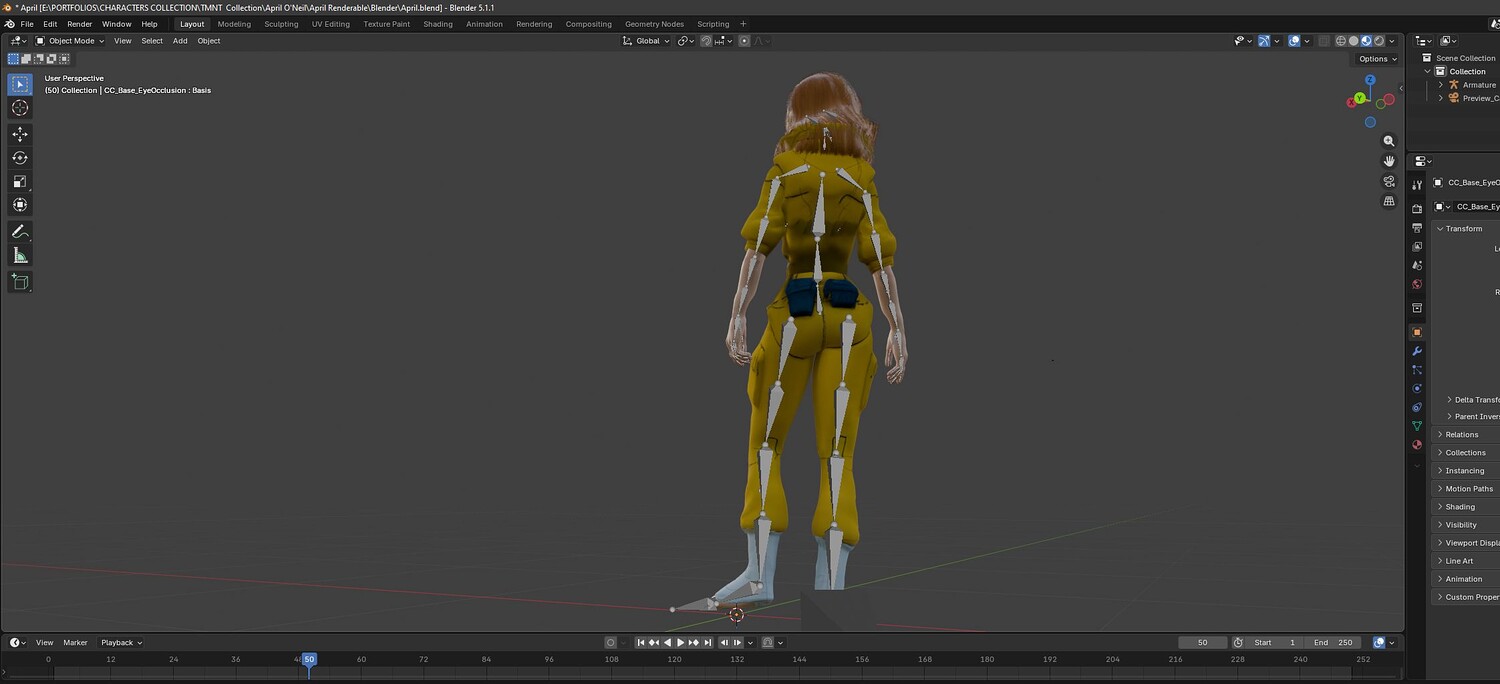Screen dimensions: 1500x684
Task: Select the Transform tool
Action: [x=20, y=205]
